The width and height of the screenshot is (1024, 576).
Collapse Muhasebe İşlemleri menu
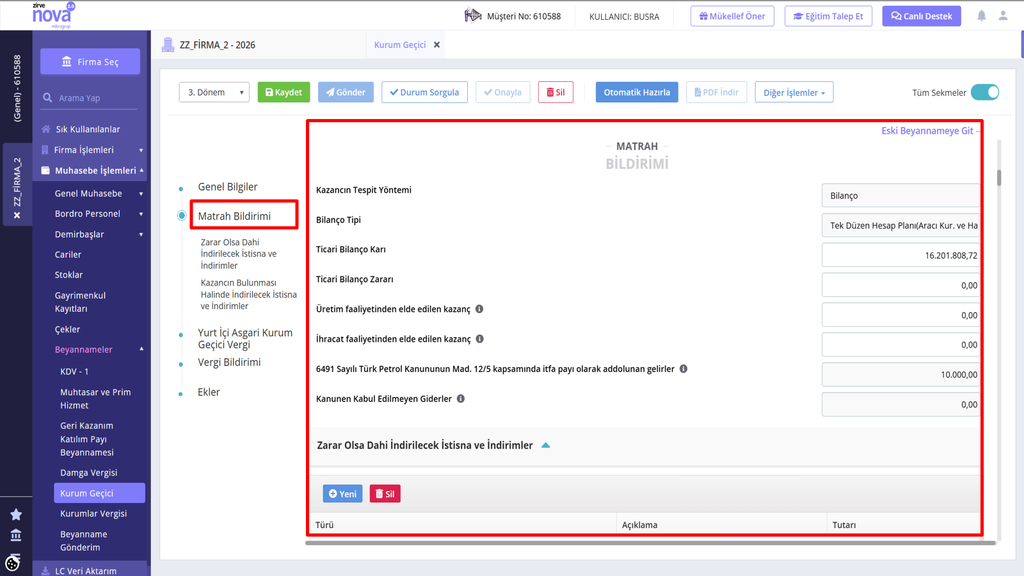141,170
